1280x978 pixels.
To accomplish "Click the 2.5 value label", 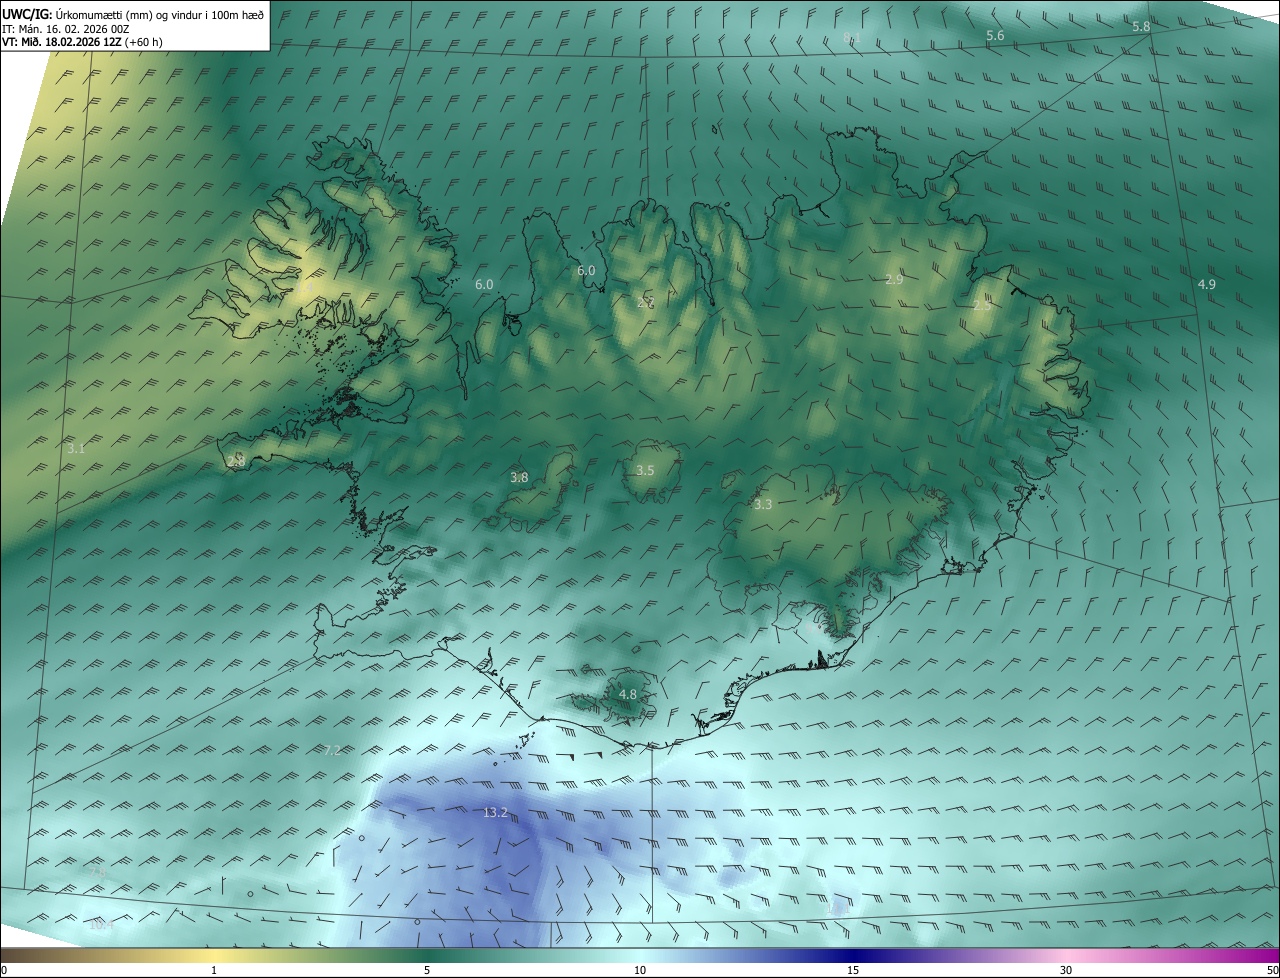I will (x=982, y=306).
